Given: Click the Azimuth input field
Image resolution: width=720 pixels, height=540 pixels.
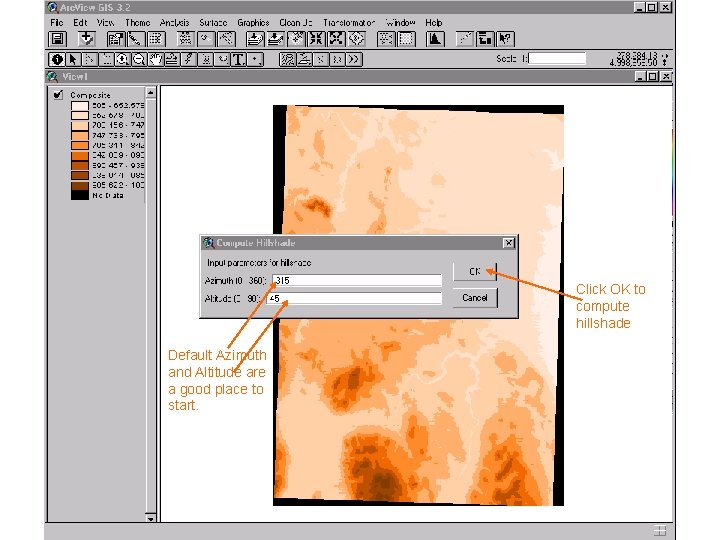Looking at the screenshot, I should (x=357, y=281).
